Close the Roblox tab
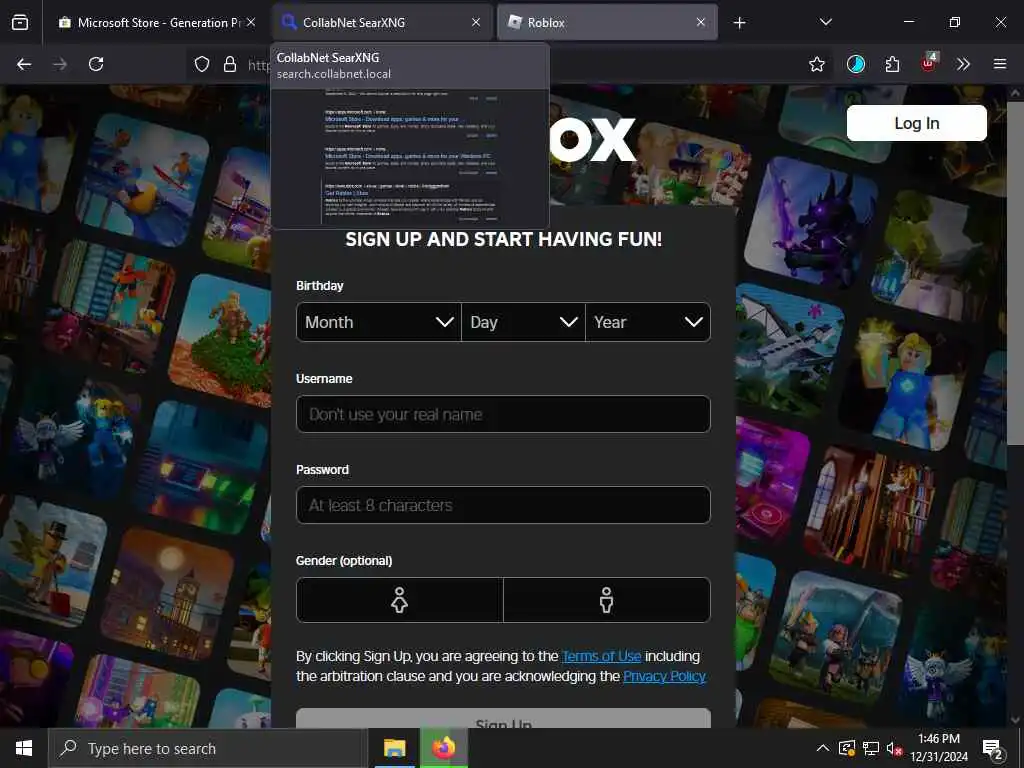Screen dimensions: 1024x768 click(x=701, y=22)
